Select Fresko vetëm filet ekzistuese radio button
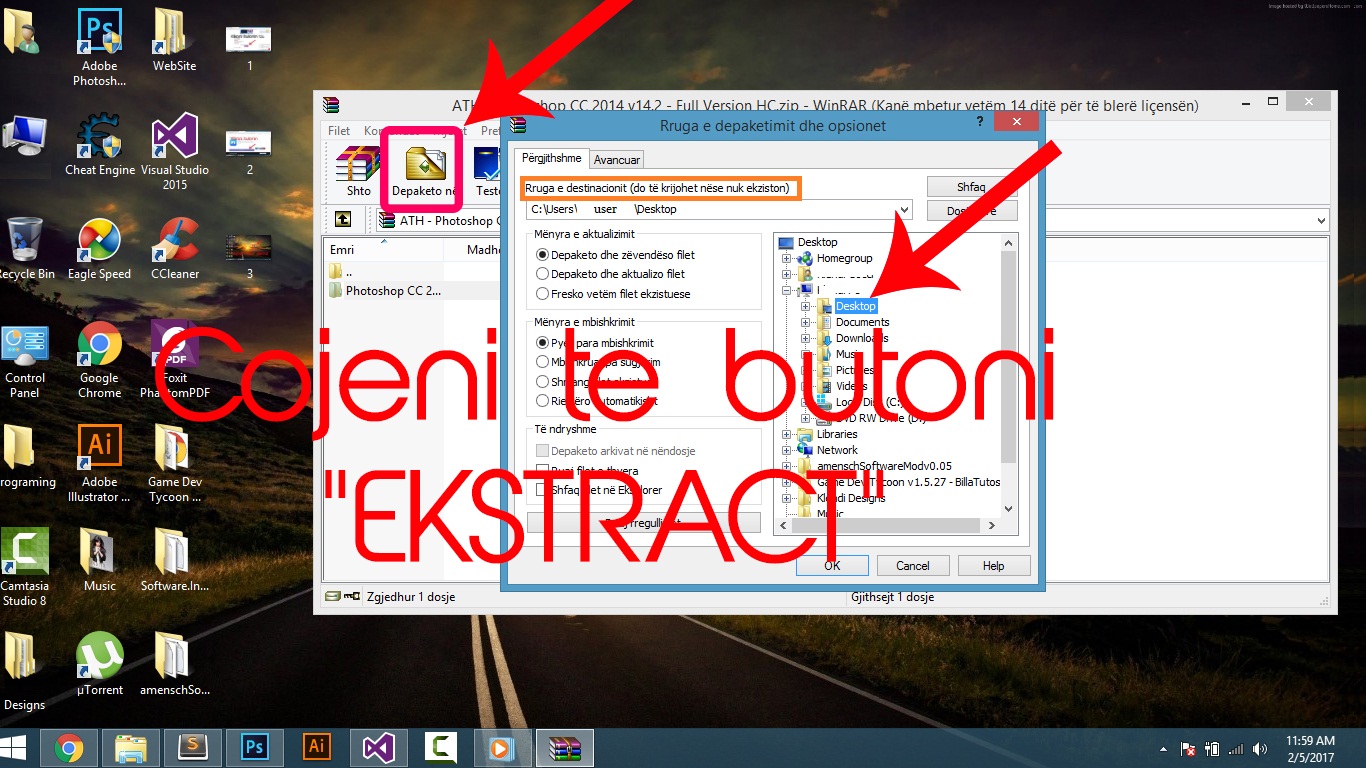This screenshot has height=768, width=1366. (x=542, y=294)
